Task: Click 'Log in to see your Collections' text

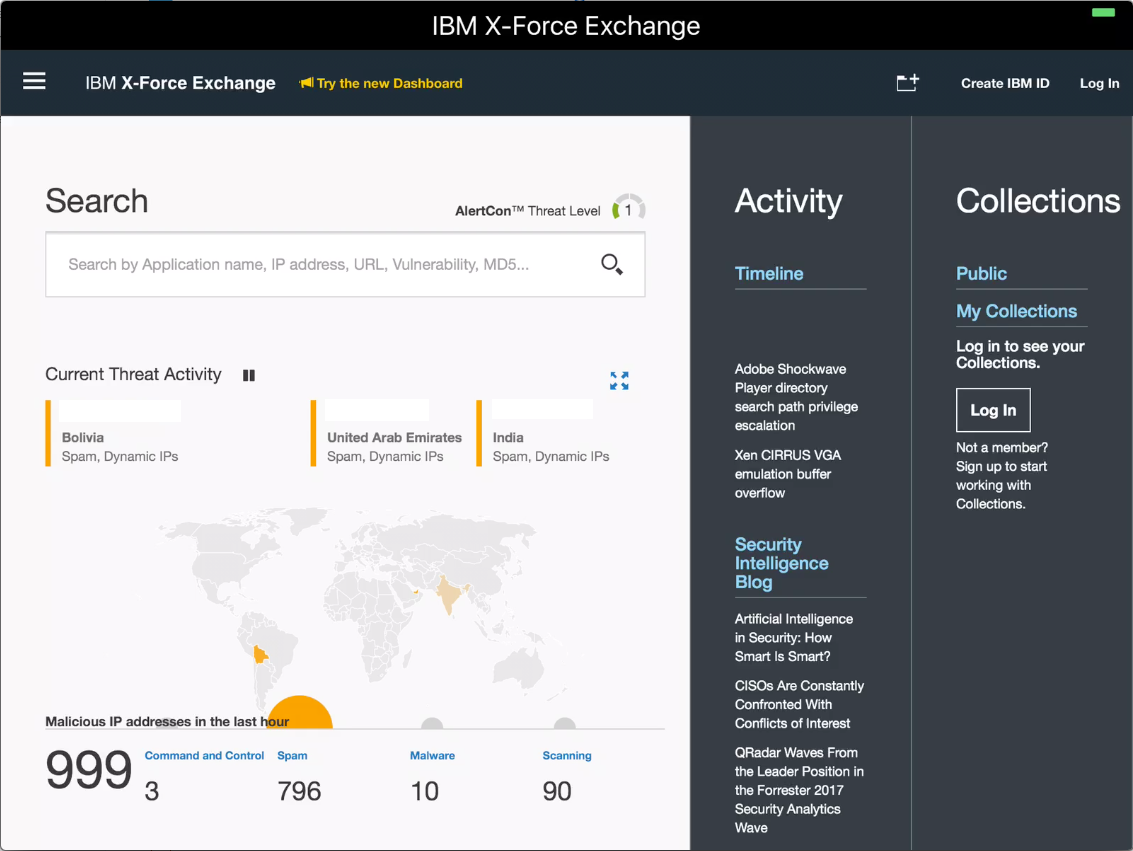Action: click(x=1020, y=355)
